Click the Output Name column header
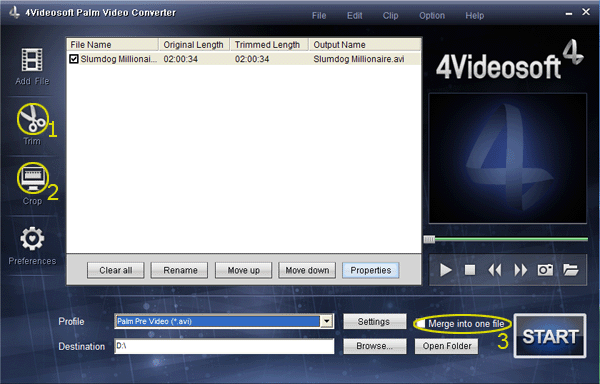Image resolution: width=600 pixels, height=384 pixels. point(365,45)
